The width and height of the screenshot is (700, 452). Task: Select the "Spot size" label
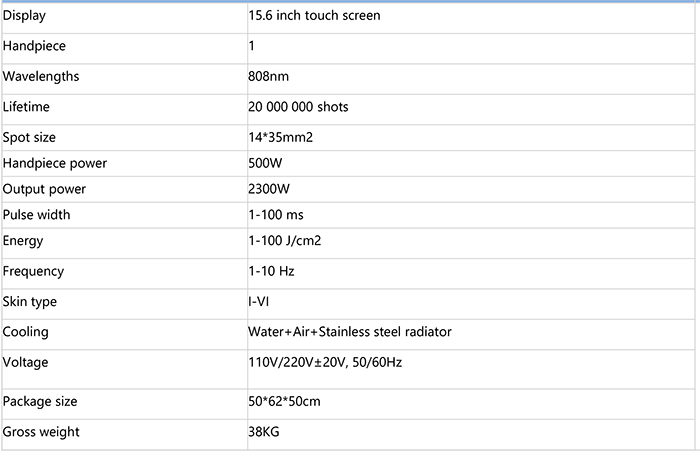[x=30, y=137]
